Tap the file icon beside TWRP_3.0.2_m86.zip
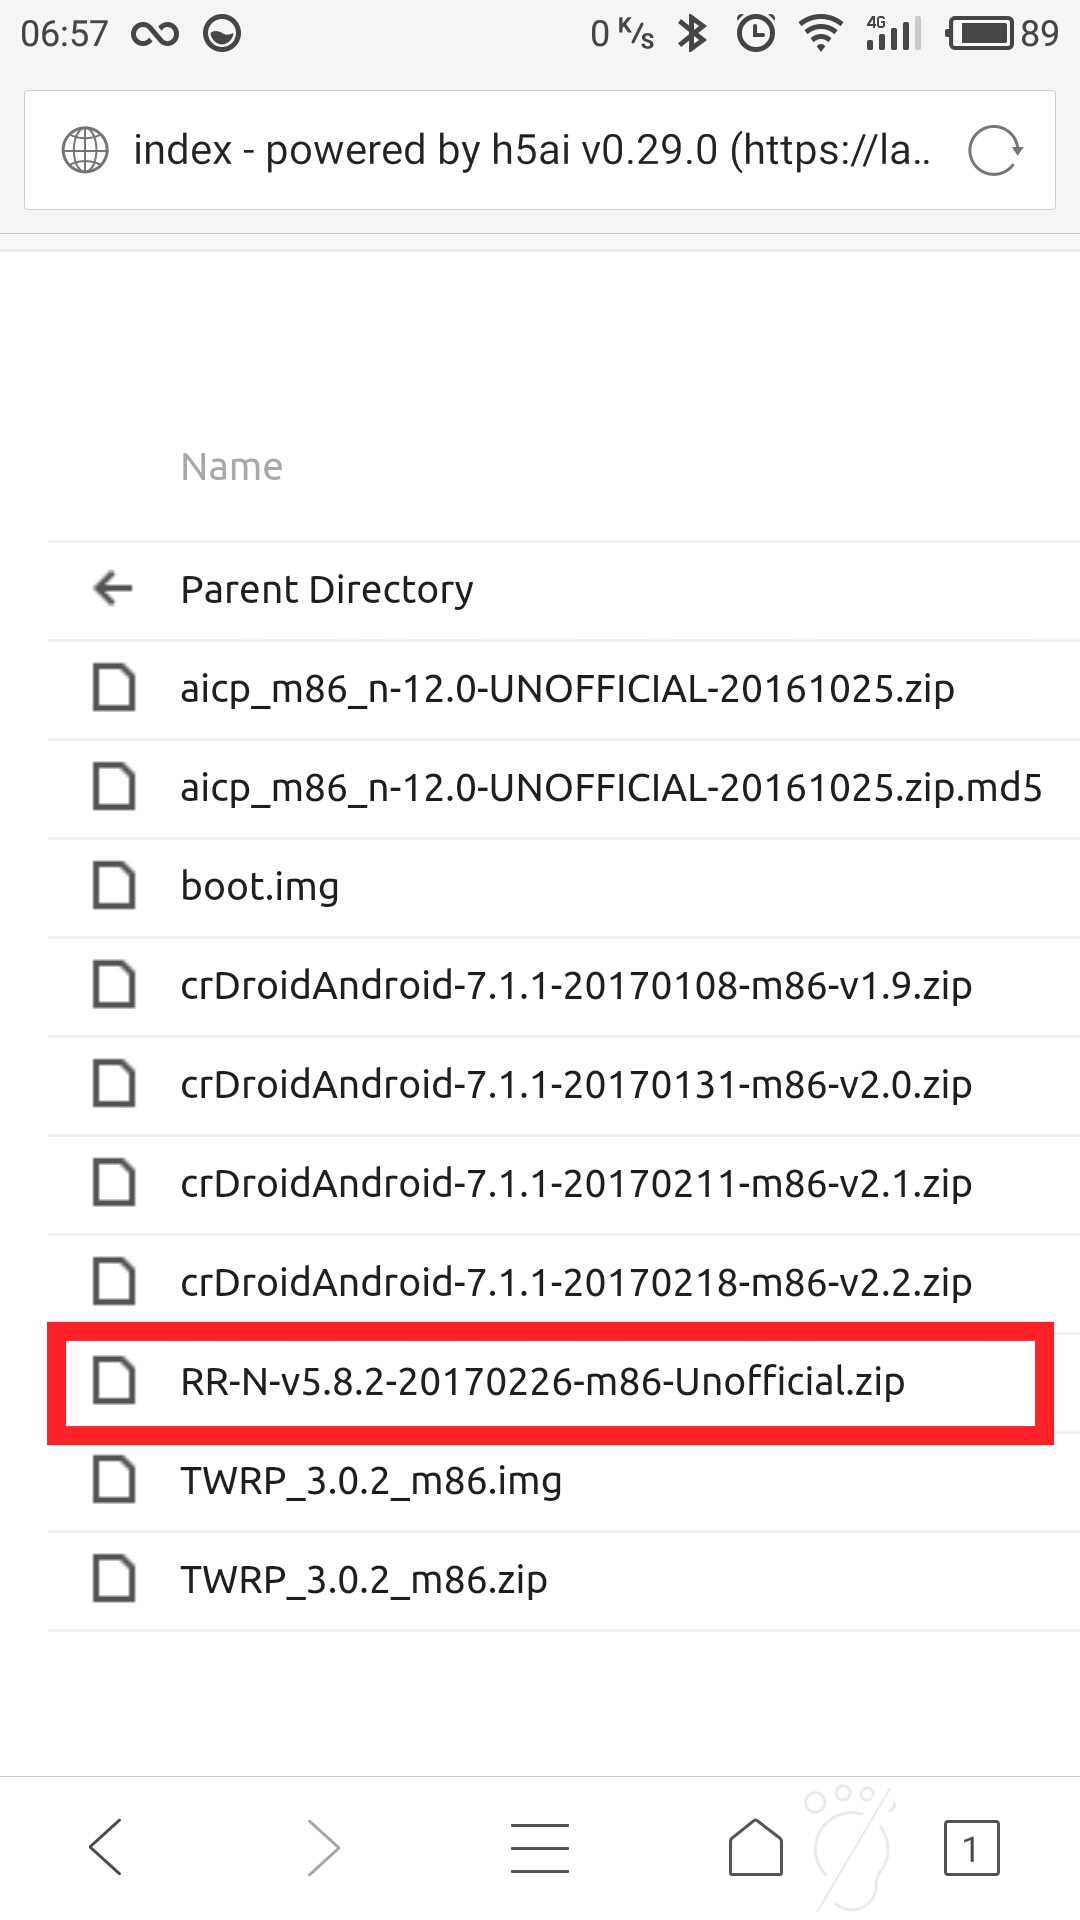1080x1920 pixels. click(114, 1579)
